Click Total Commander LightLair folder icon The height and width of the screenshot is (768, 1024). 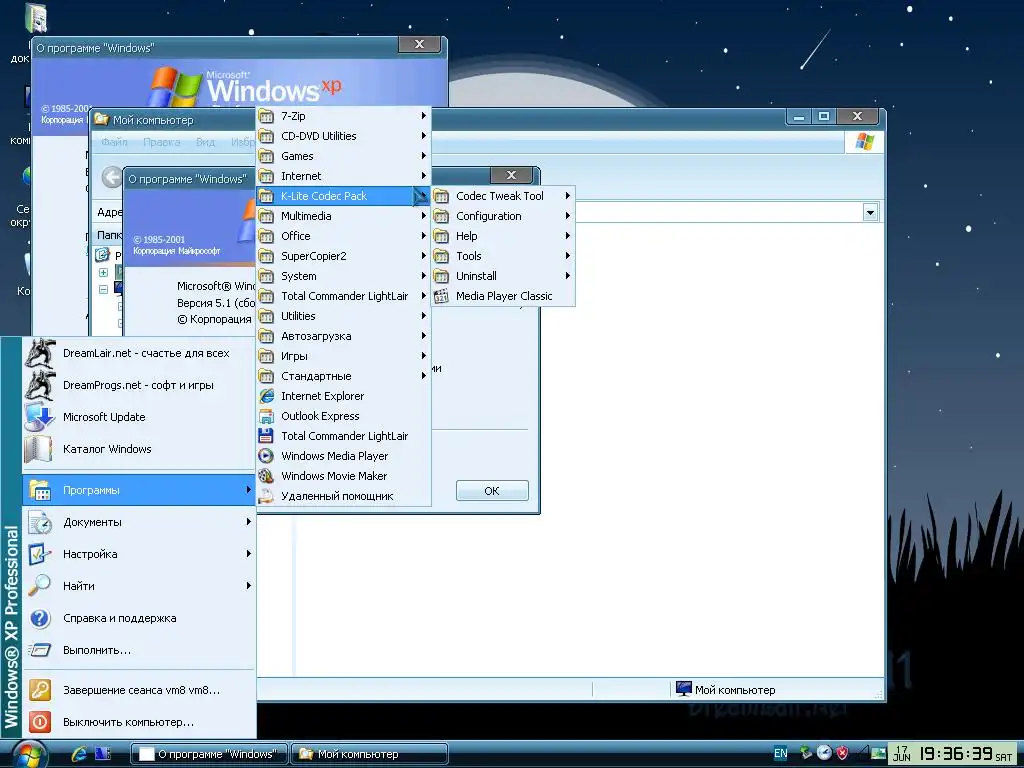[266, 296]
